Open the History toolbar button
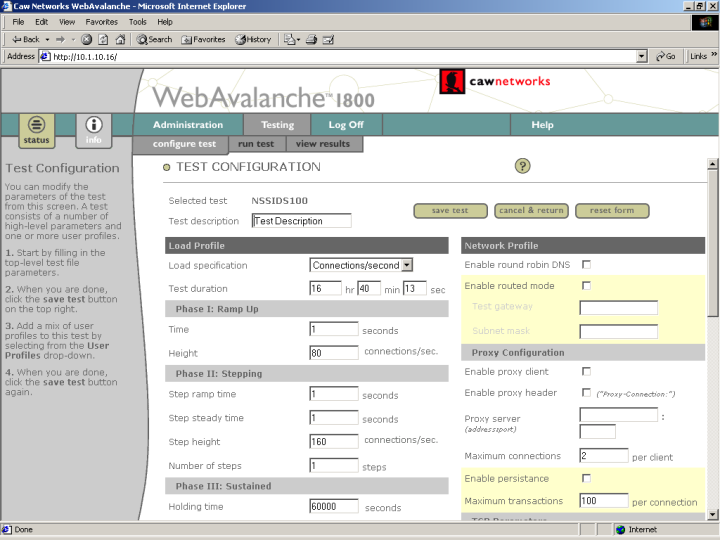Image resolution: width=720 pixels, height=540 pixels. click(x=253, y=39)
